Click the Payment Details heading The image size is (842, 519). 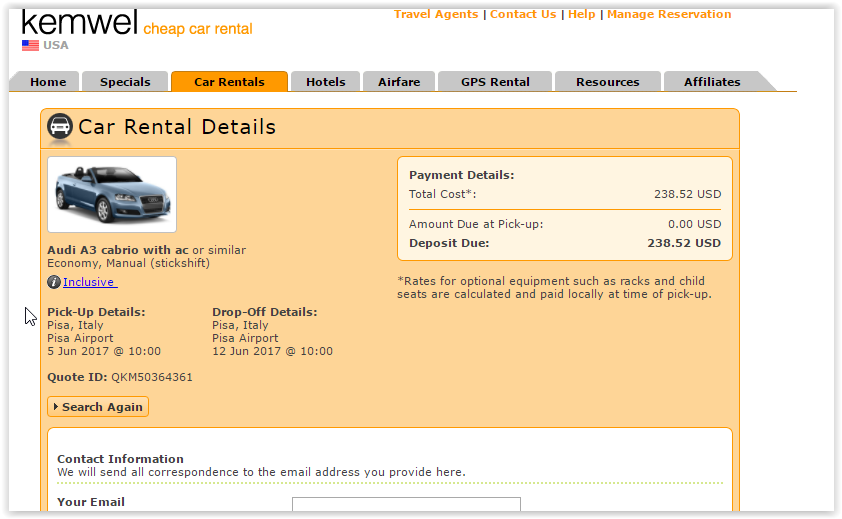click(462, 175)
